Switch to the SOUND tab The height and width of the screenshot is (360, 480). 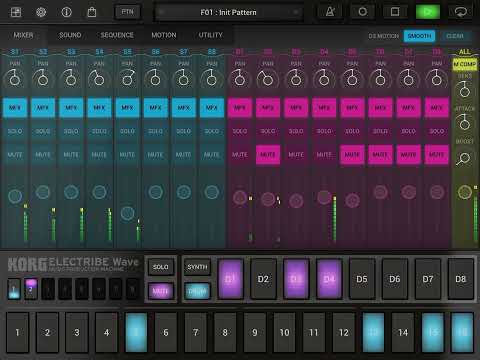tap(70, 35)
